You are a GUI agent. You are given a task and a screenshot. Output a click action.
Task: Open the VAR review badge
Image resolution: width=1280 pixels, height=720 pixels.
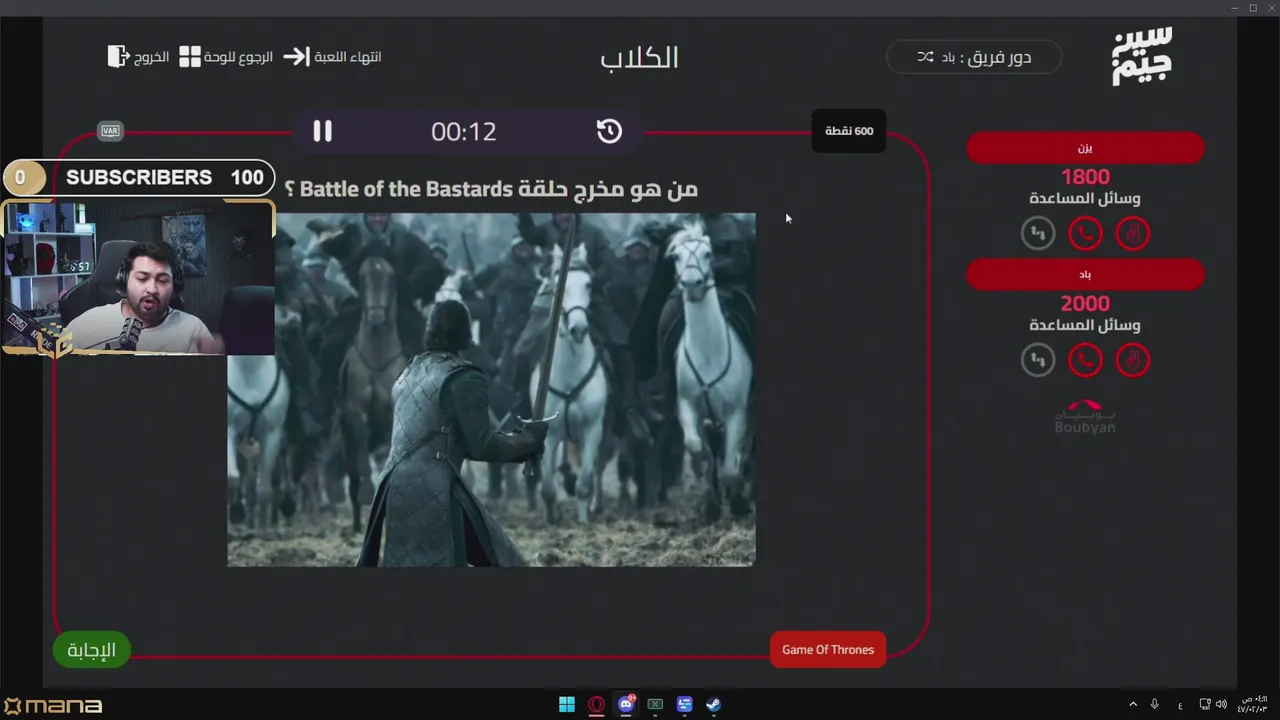pos(110,131)
